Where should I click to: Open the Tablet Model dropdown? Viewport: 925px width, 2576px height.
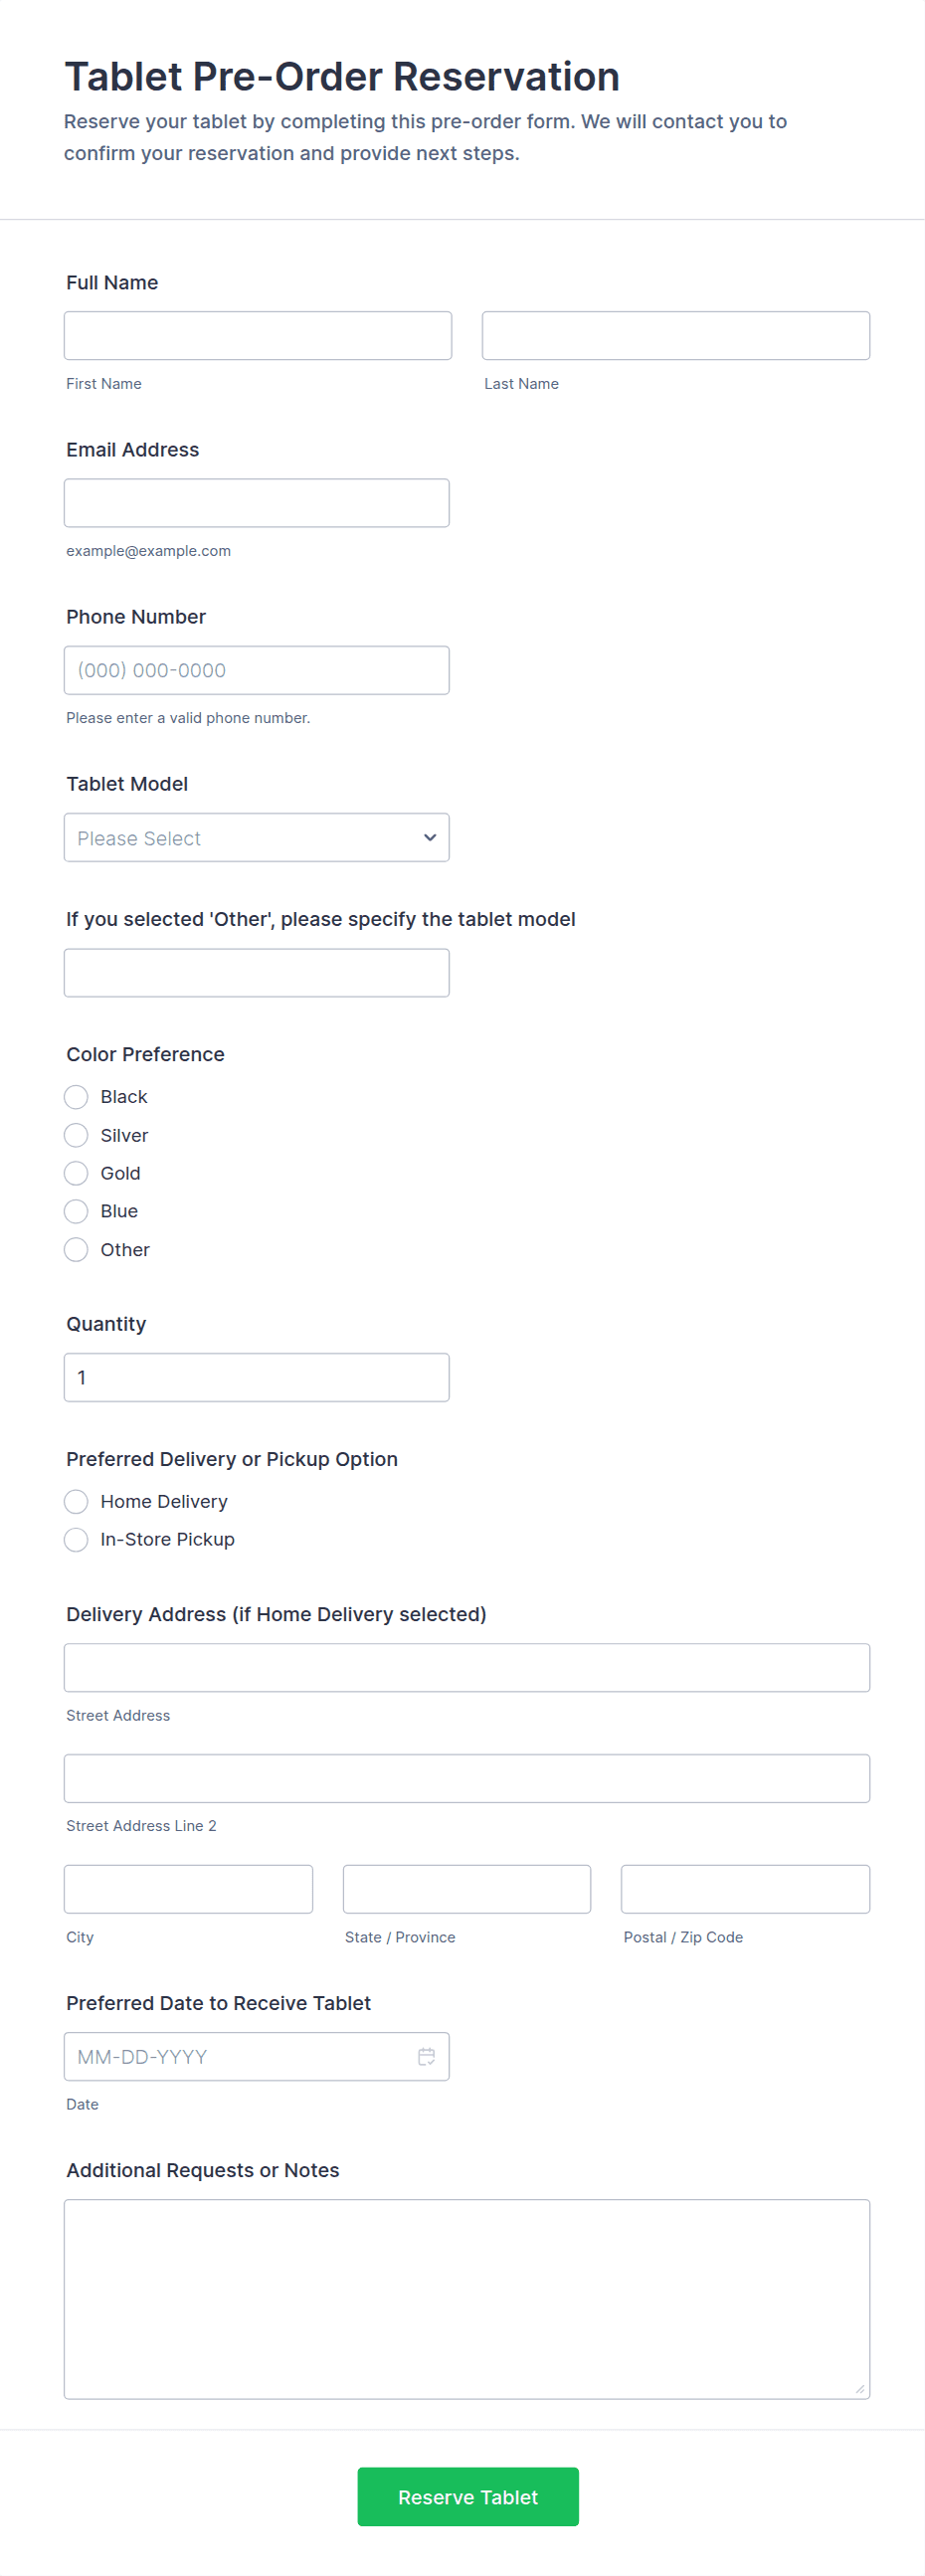(256, 837)
